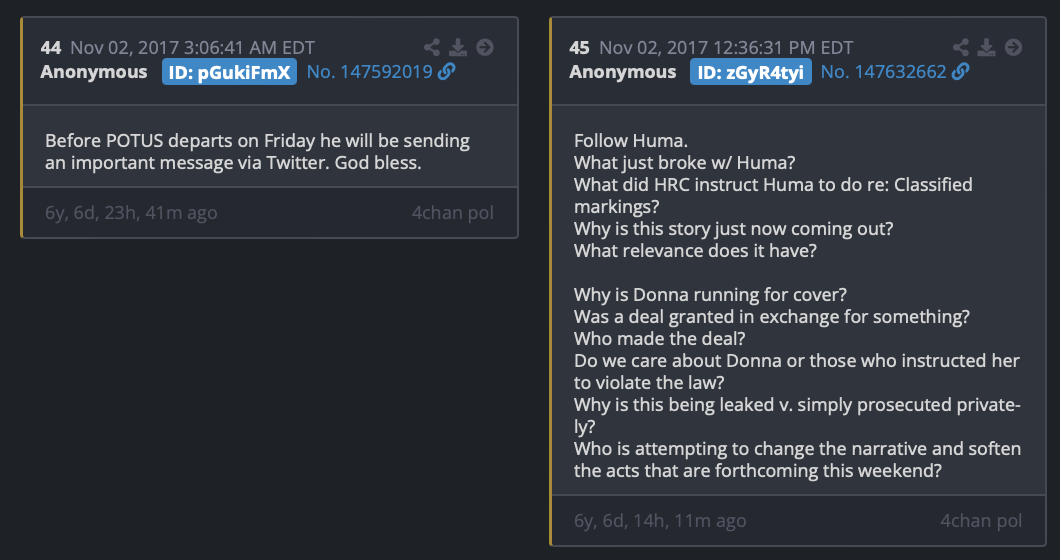Go to post 45 with arrow circle icon

1013,47
